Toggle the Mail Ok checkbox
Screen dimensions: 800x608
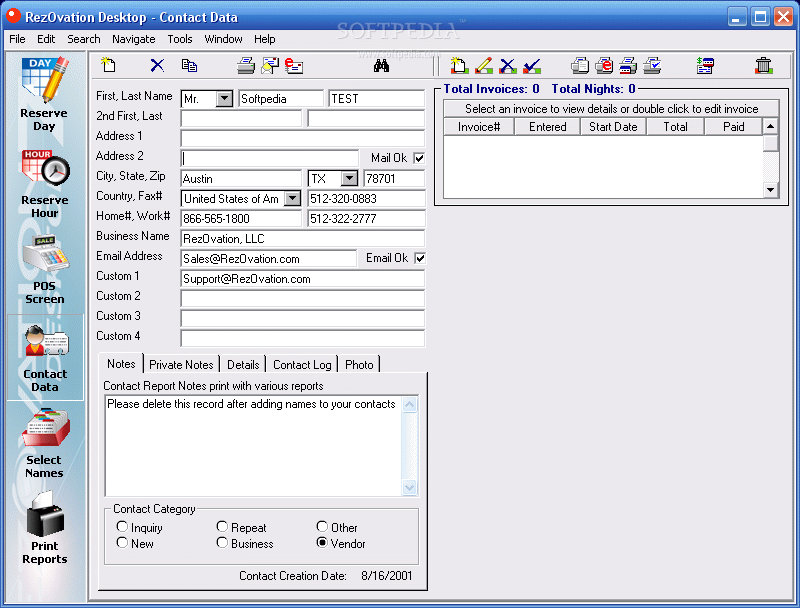pyautogui.click(x=419, y=158)
